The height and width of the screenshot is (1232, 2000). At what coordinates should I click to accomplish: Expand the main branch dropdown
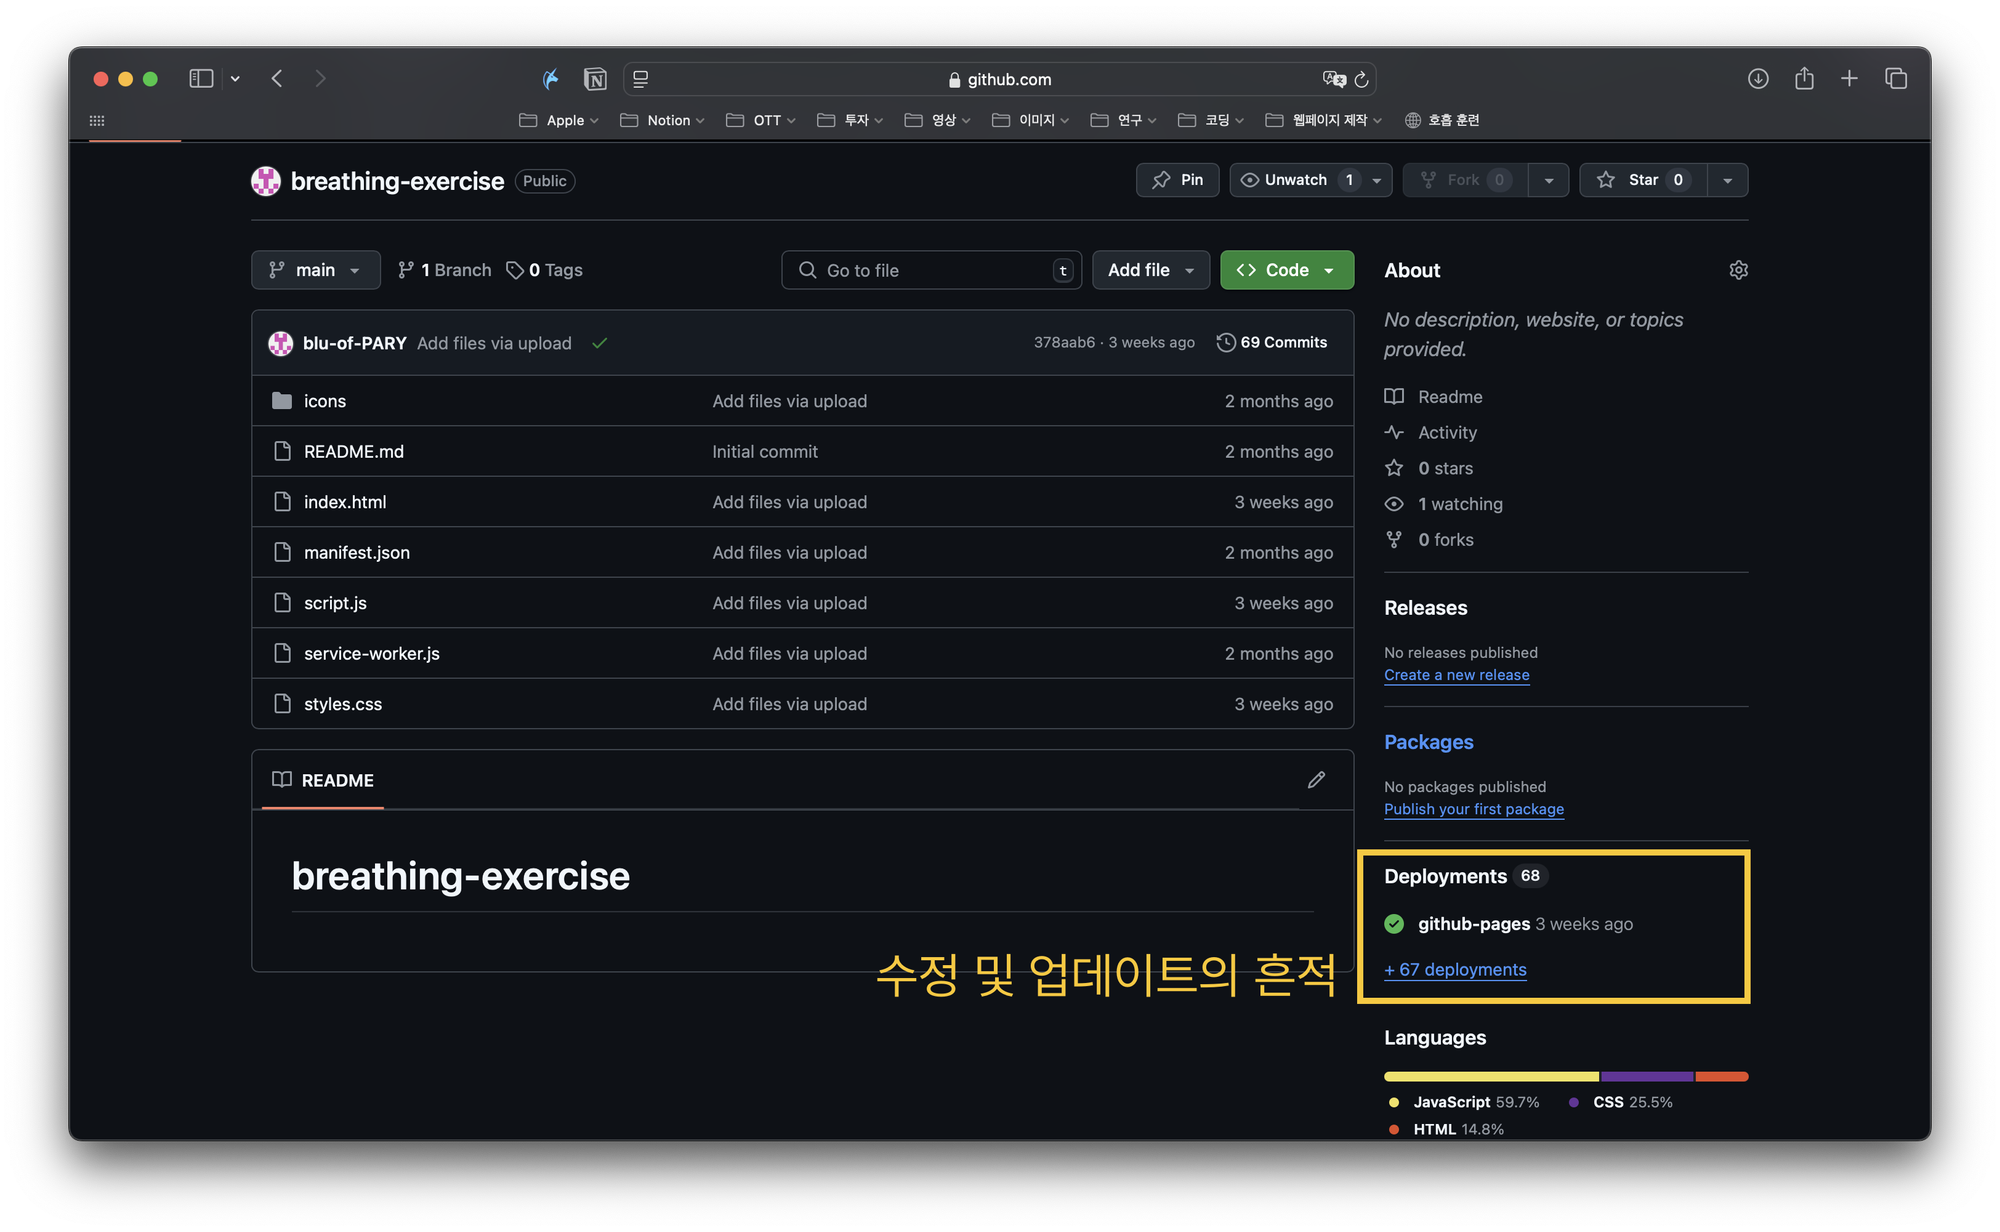tap(315, 270)
